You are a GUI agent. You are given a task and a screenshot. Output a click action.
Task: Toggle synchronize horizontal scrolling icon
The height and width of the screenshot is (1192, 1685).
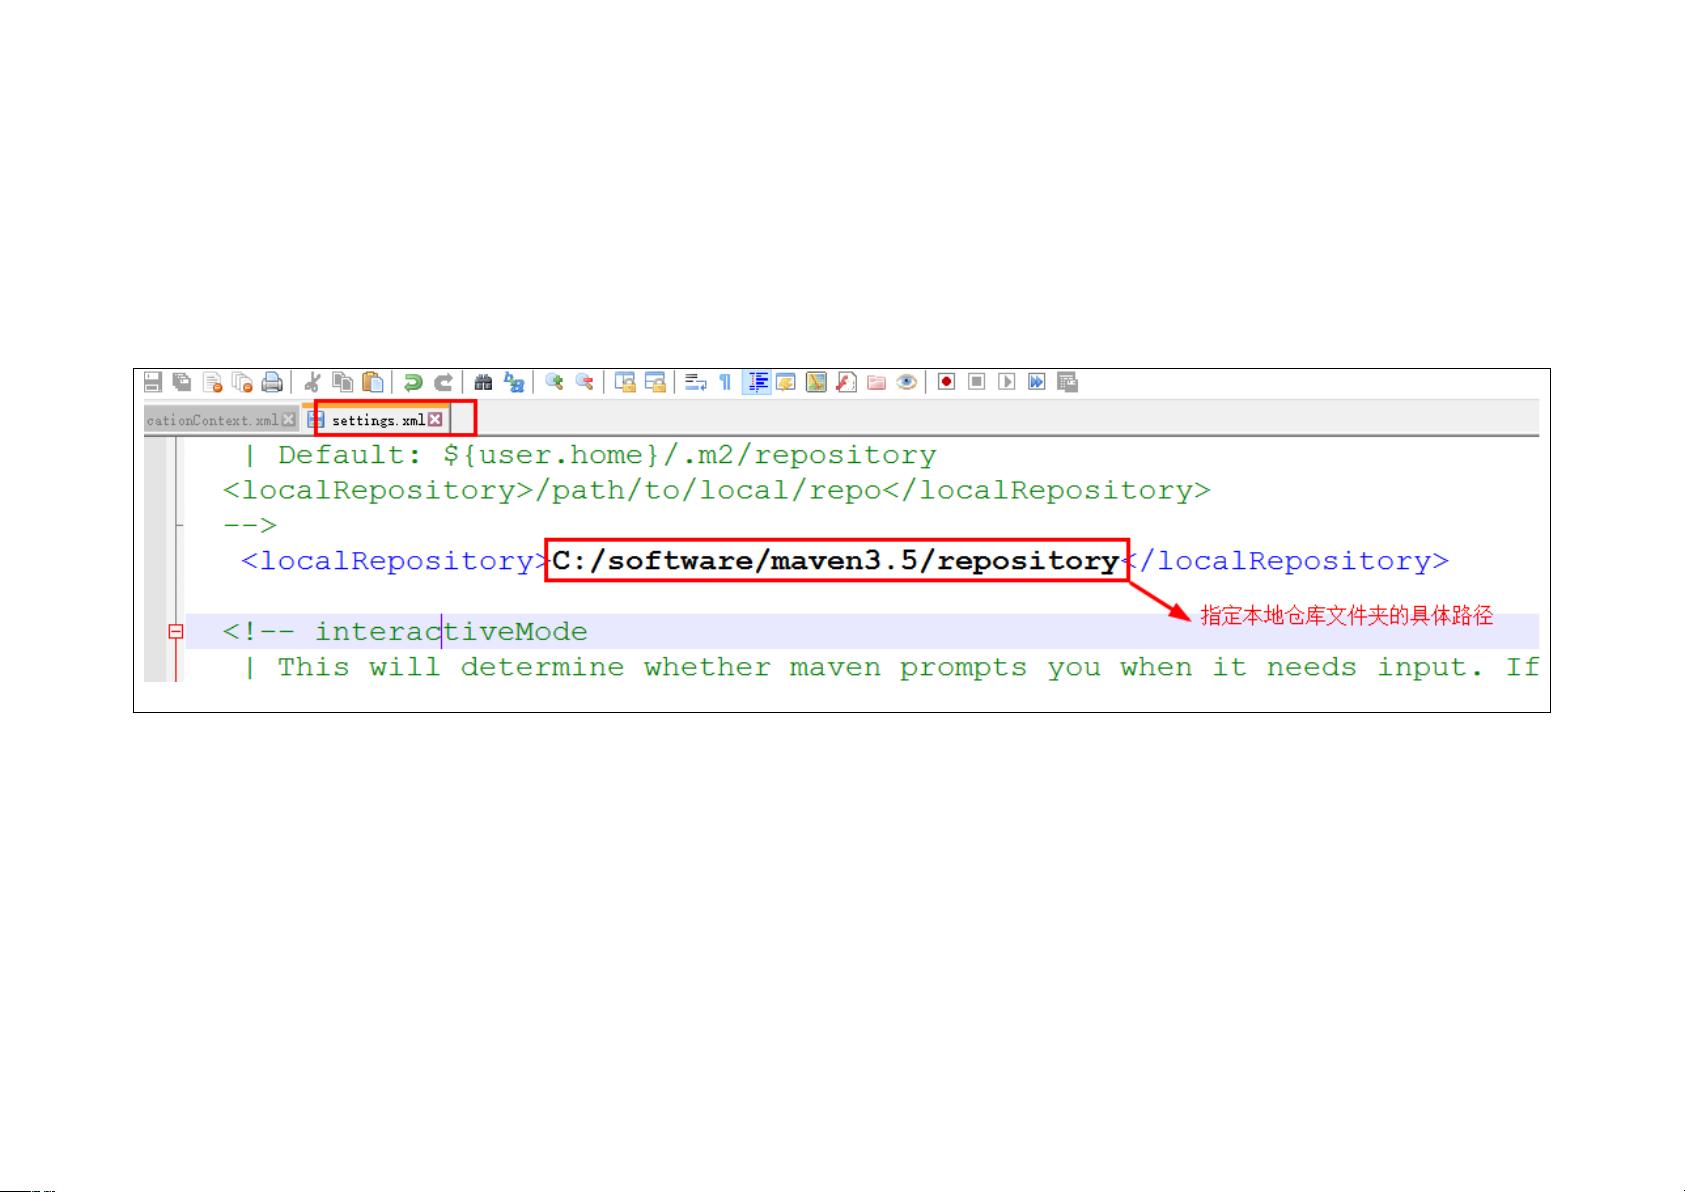655,382
